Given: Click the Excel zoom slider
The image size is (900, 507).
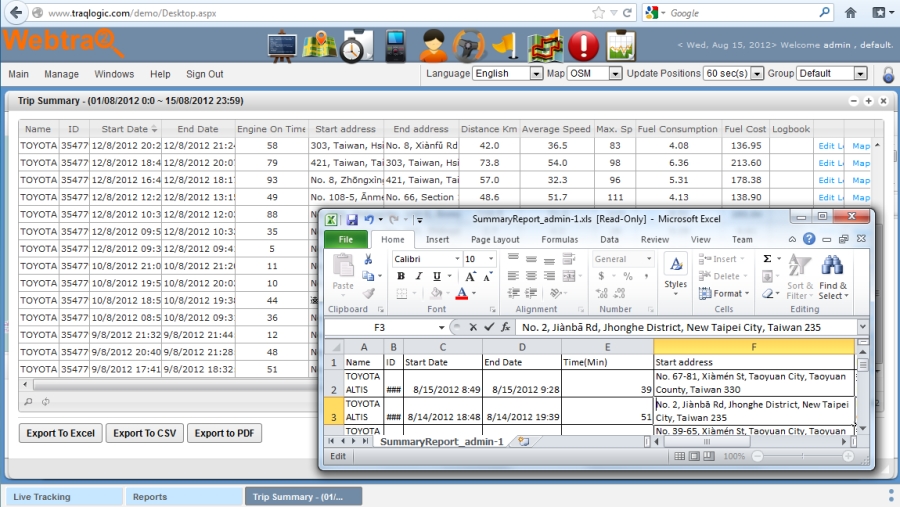Looking at the screenshot, I should click(802, 456).
